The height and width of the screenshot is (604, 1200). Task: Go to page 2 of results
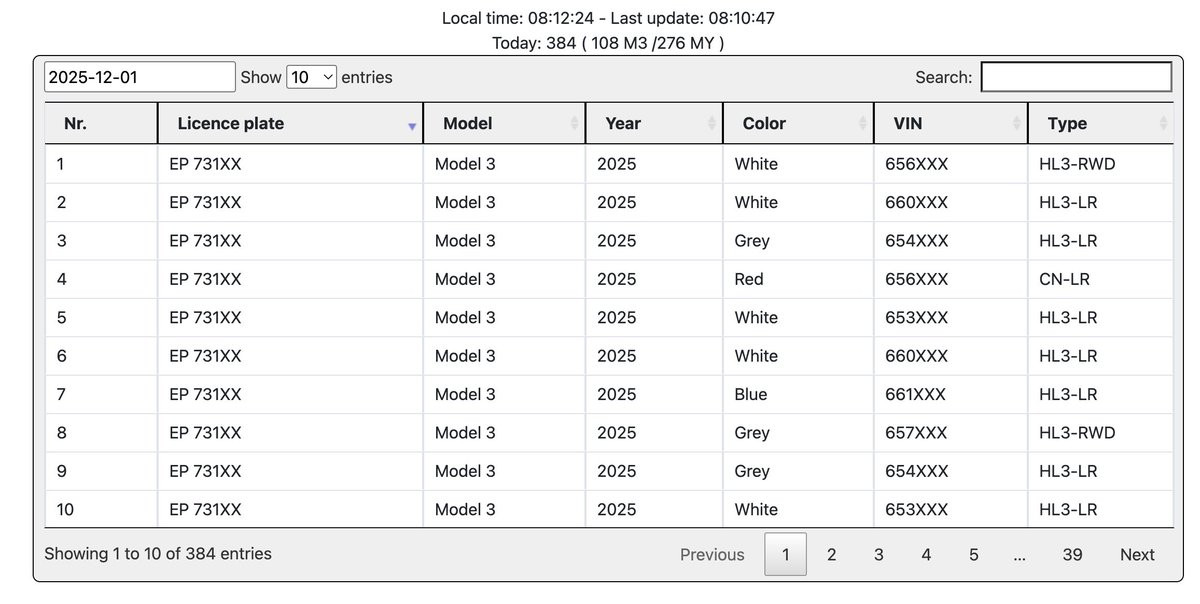coord(831,554)
